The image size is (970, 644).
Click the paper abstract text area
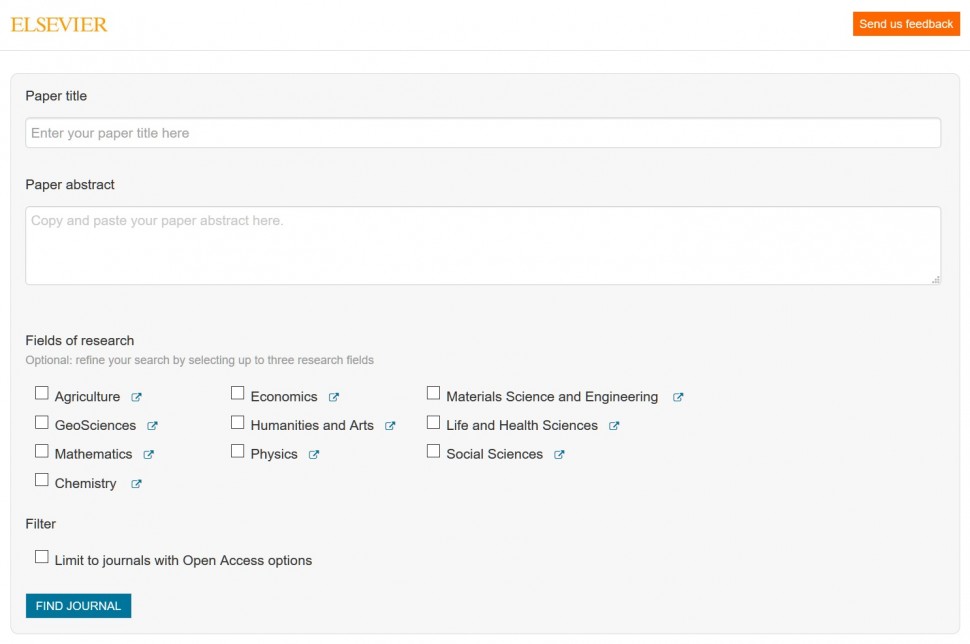point(483,243)
